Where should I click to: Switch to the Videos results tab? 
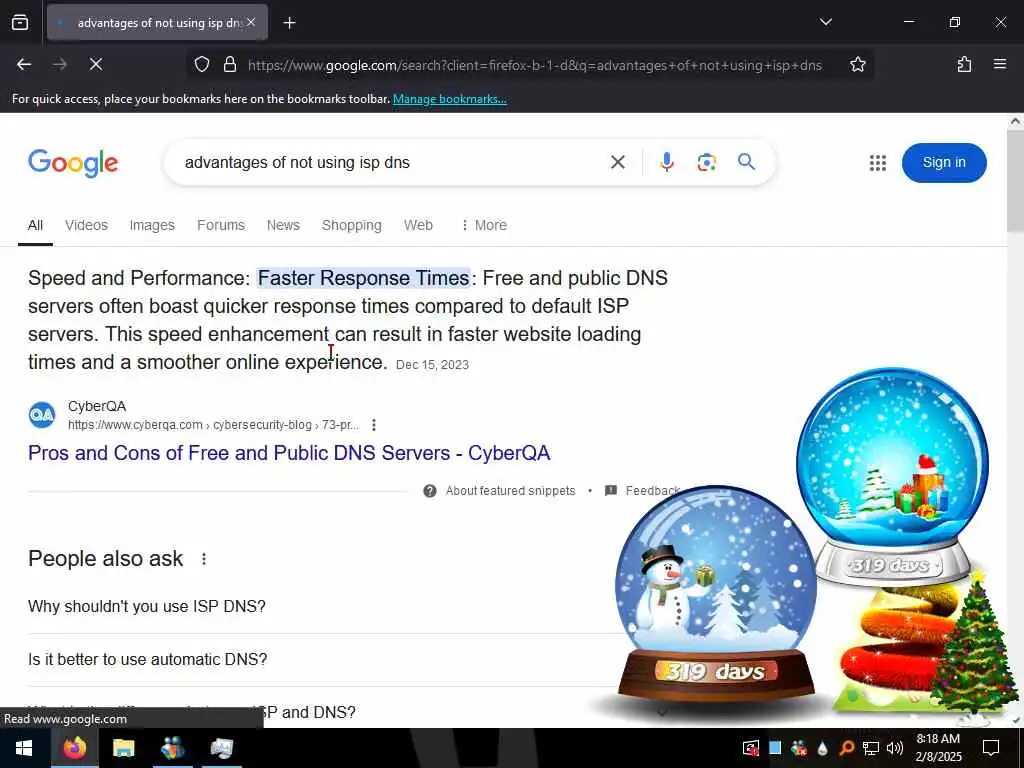86,225
